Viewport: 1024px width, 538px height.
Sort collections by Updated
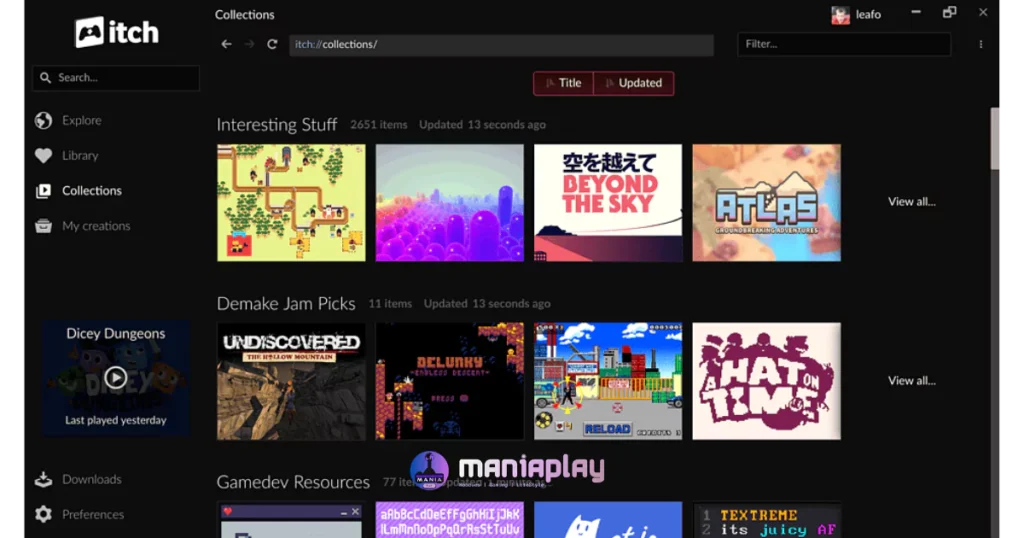(633, 83)
